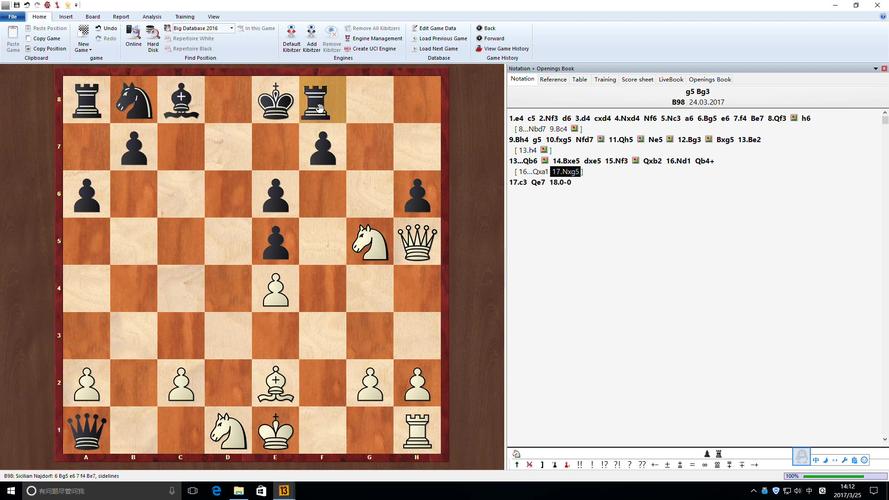This screenshot has width=889, height=500.
Task: Switch to the Board ribbon tab
Action: coord(92,17)
